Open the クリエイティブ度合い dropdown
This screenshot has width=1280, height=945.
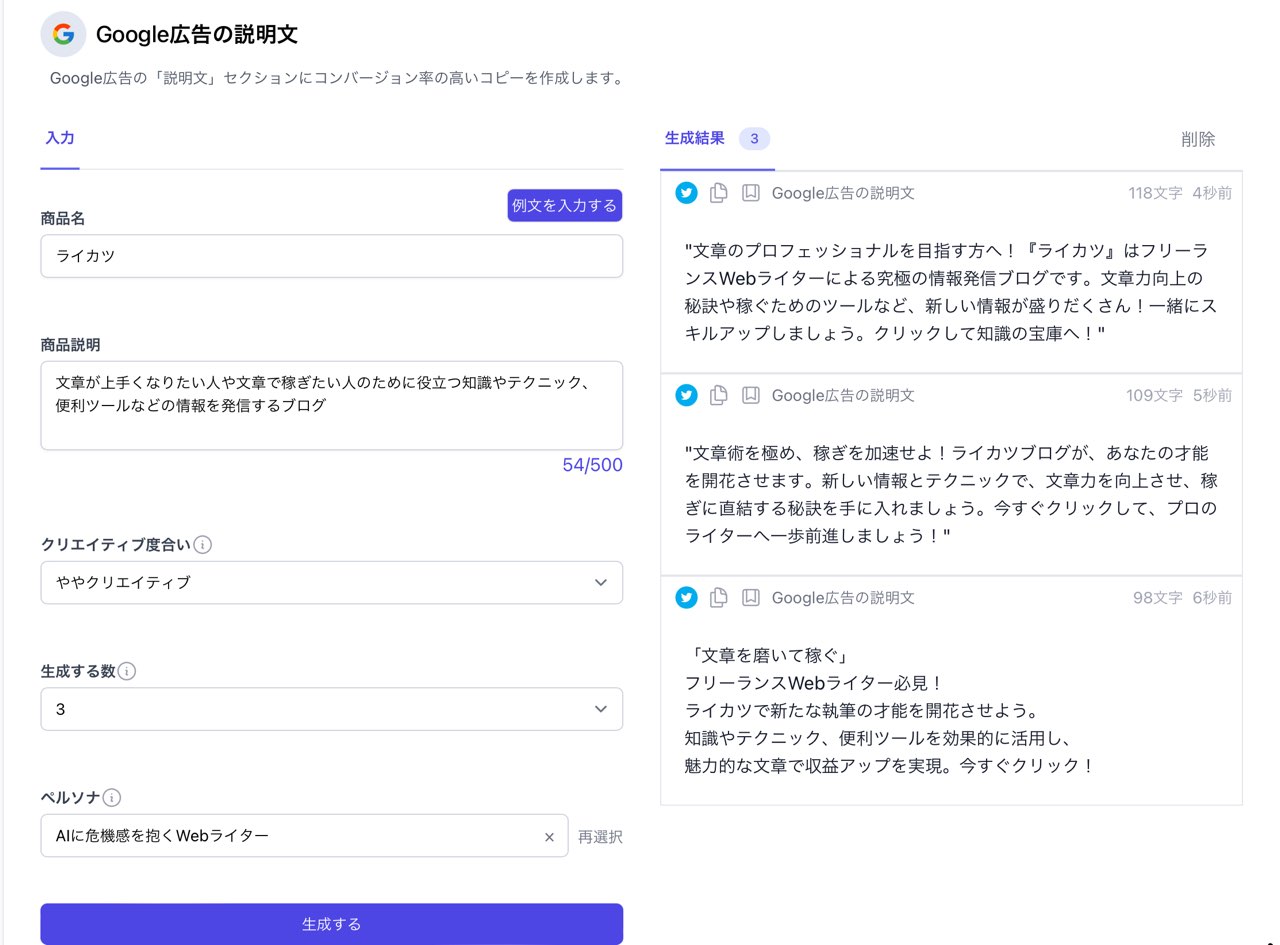(x=331, y=582)
